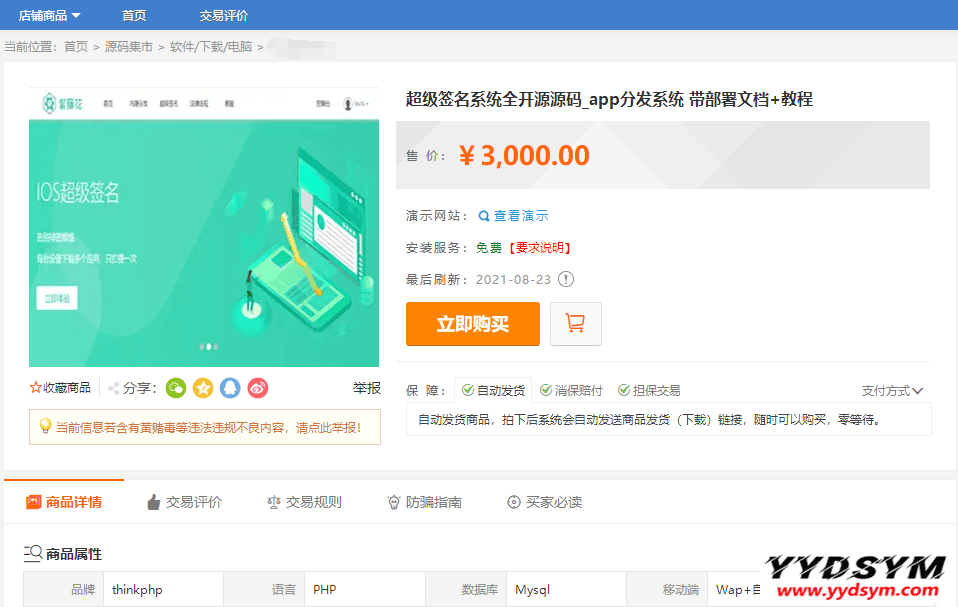
Task: Click the thumbs-up icon of 交易评价 tab
Action: pyautogui.click(x=153, y=502)
